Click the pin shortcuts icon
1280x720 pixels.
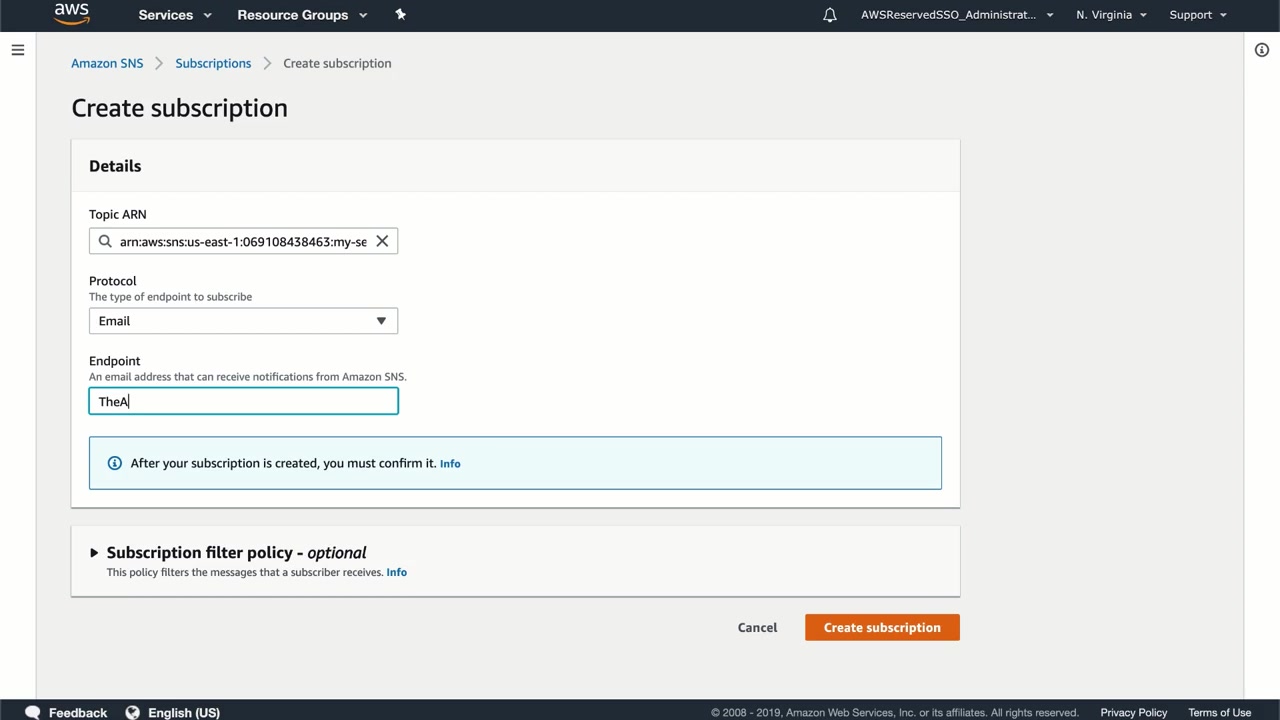[401, 15]
